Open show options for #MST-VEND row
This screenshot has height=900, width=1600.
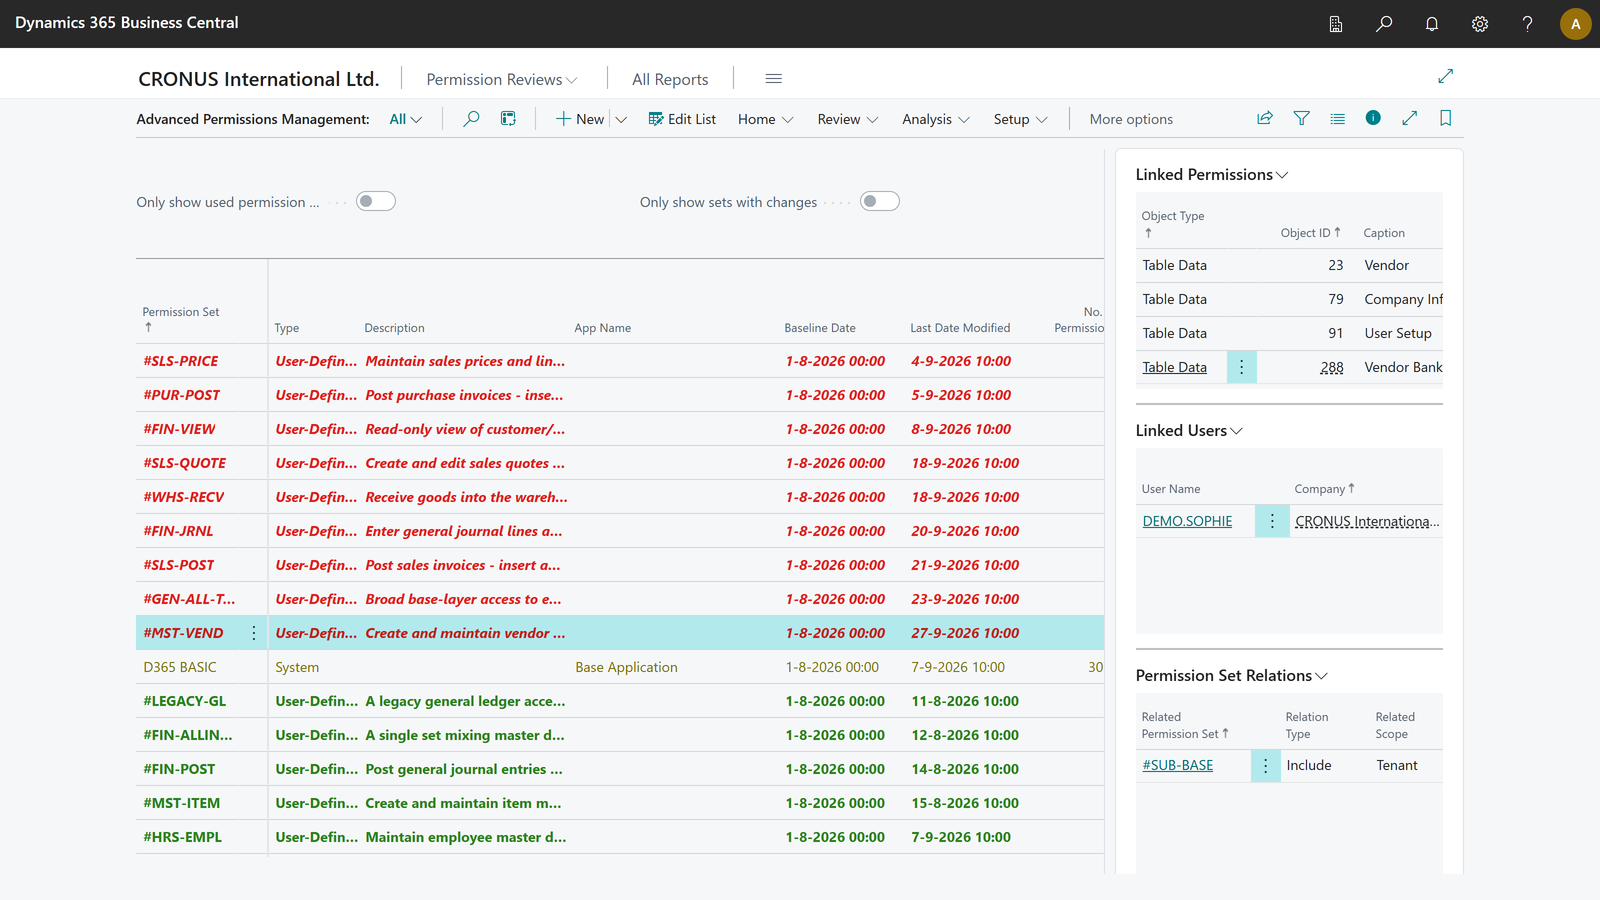pyautogui.click(x=254, y=633)
